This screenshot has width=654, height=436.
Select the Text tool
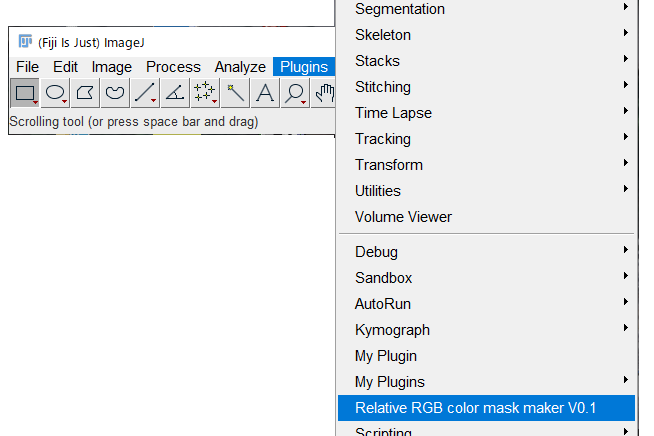265,93
